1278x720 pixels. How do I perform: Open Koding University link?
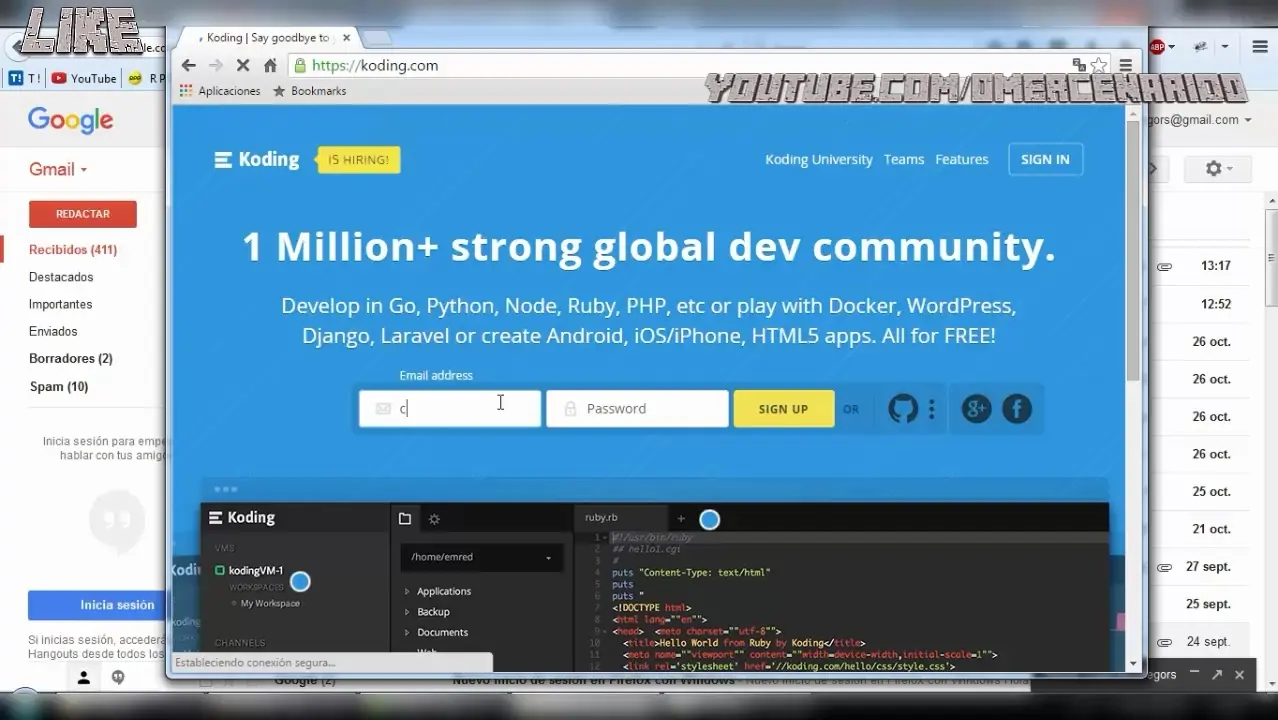819,159
